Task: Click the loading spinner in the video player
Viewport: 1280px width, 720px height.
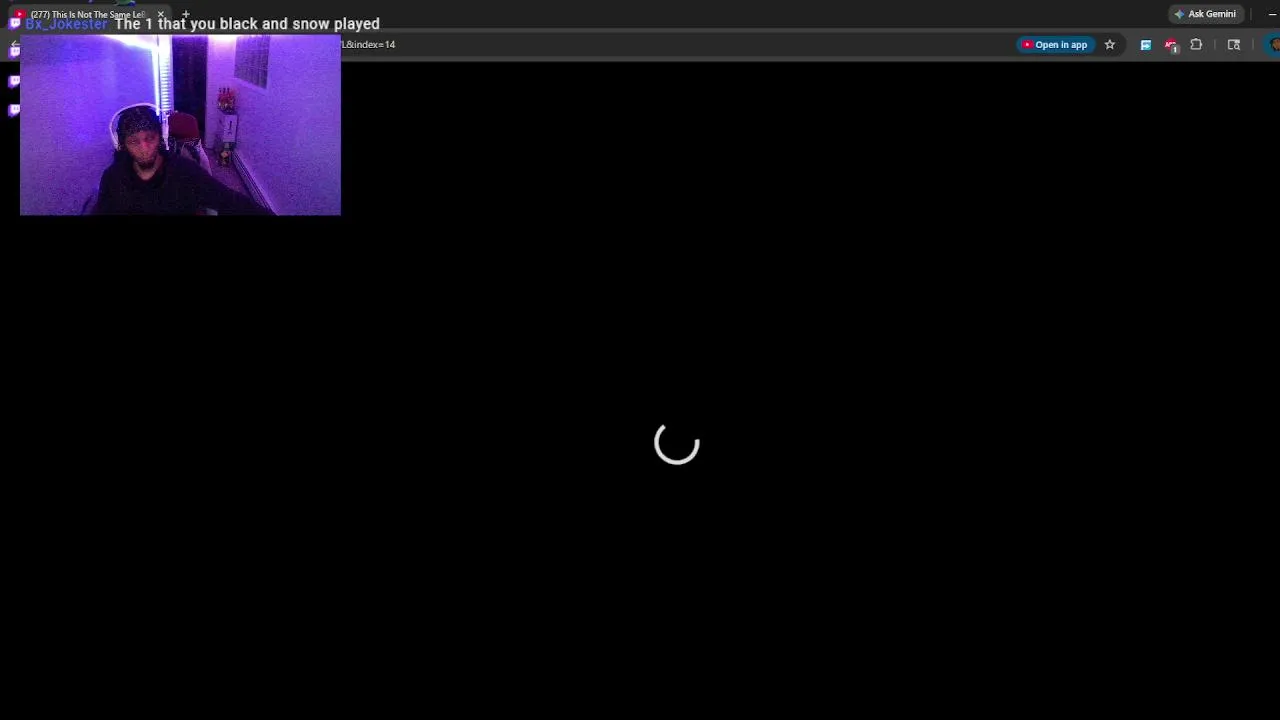Action: pyautogui.click(x=677, y=443)
